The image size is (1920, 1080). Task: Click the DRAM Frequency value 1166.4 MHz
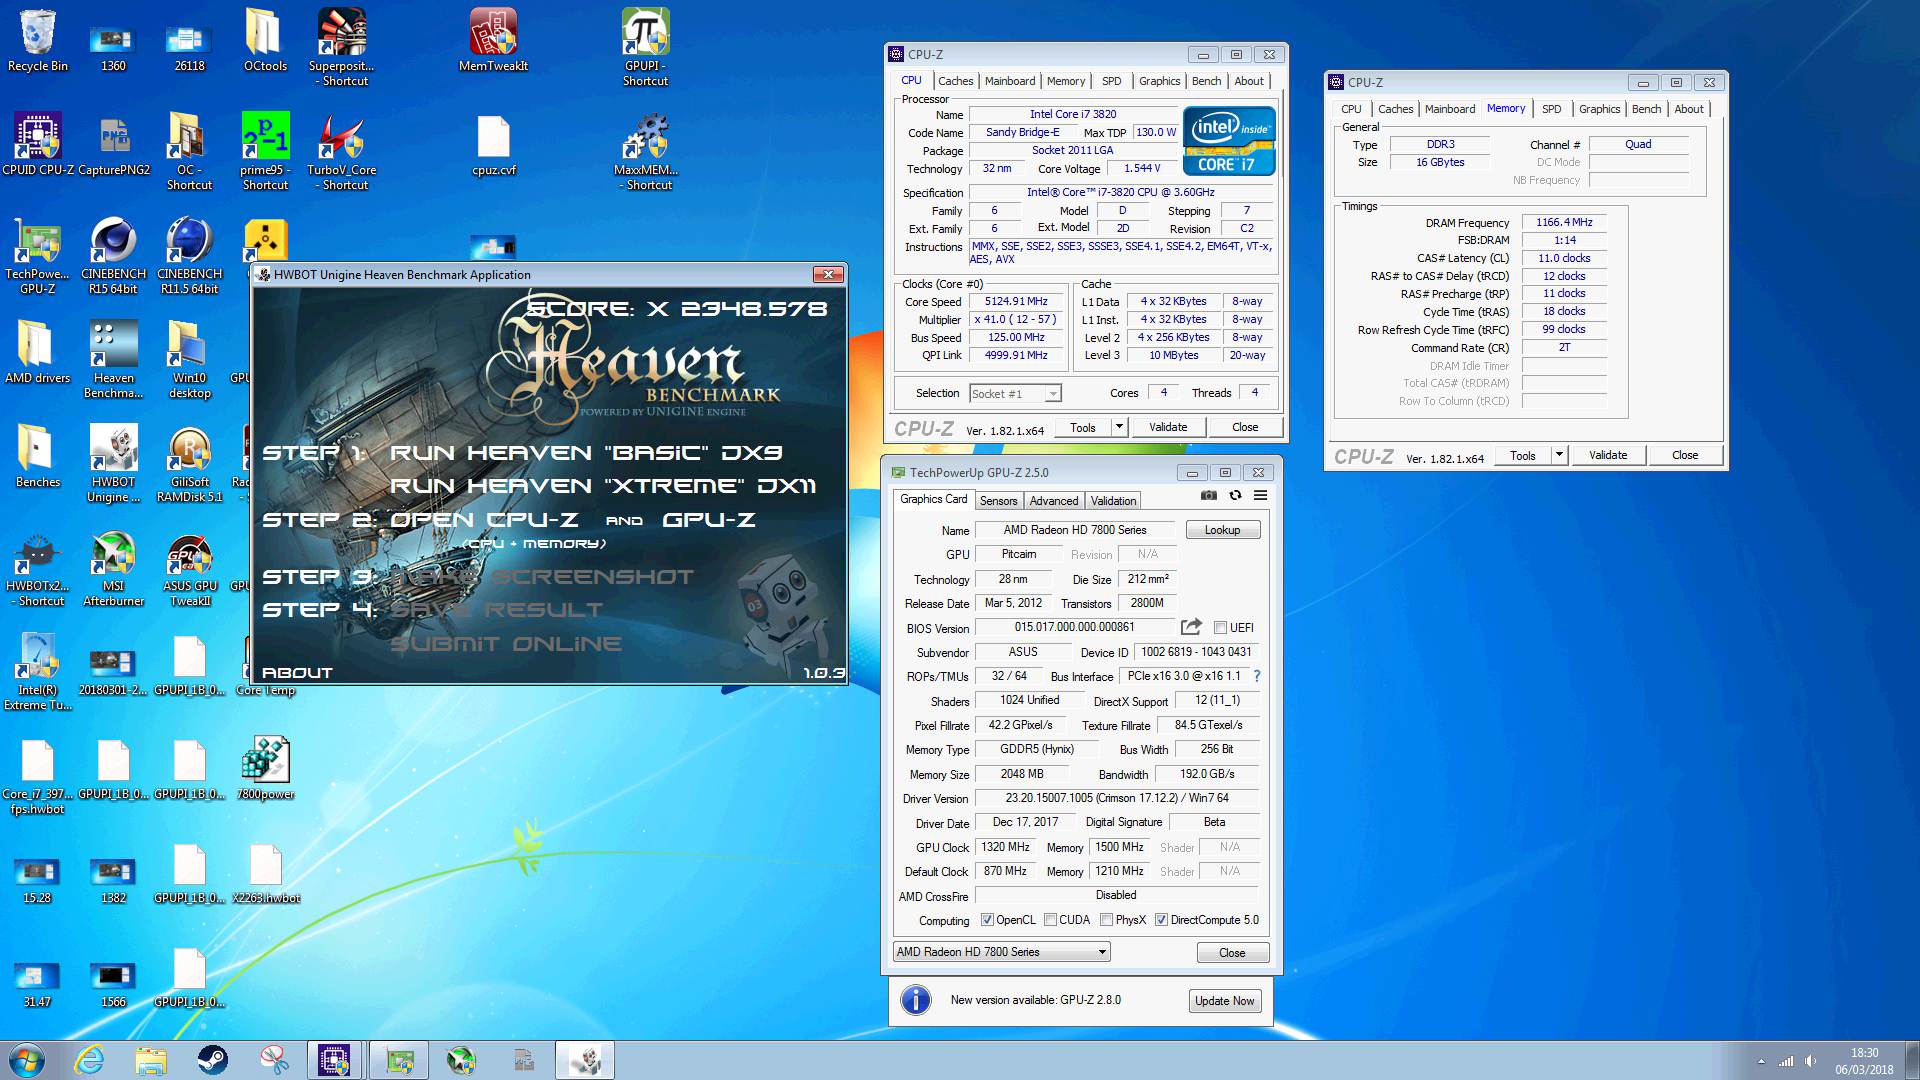(x=1564, y=223)
